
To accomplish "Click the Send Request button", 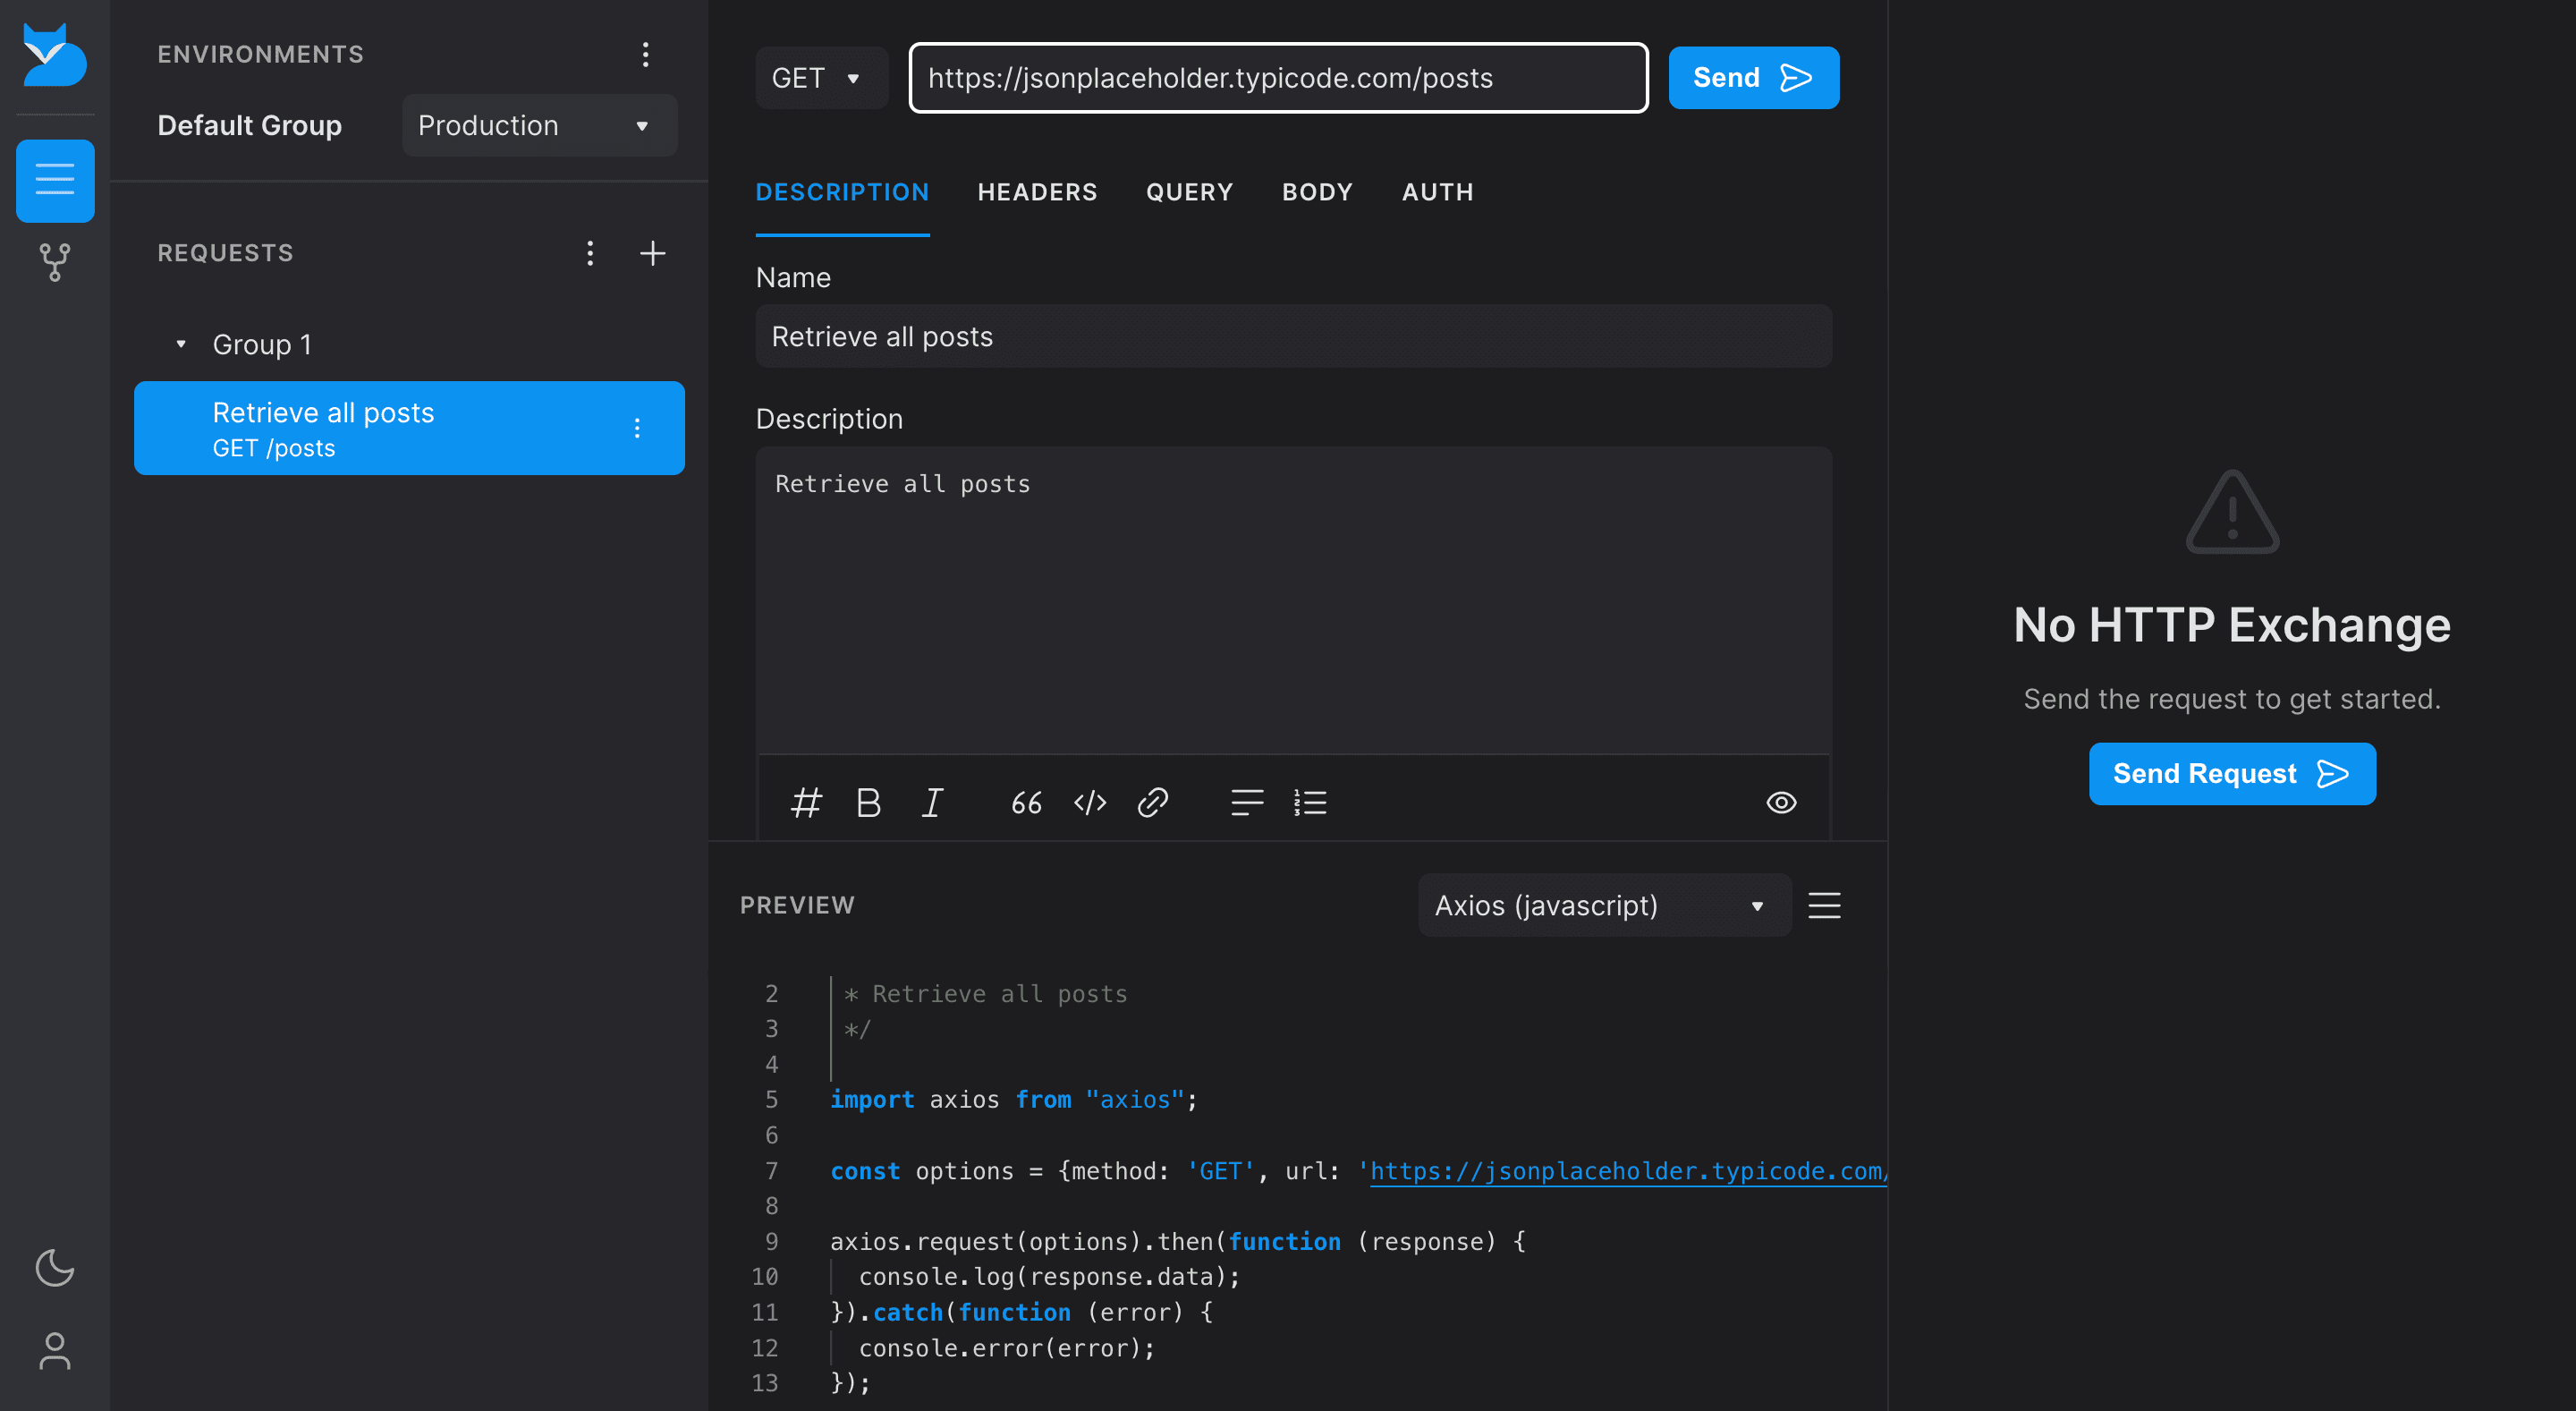I will [2232, 773].
